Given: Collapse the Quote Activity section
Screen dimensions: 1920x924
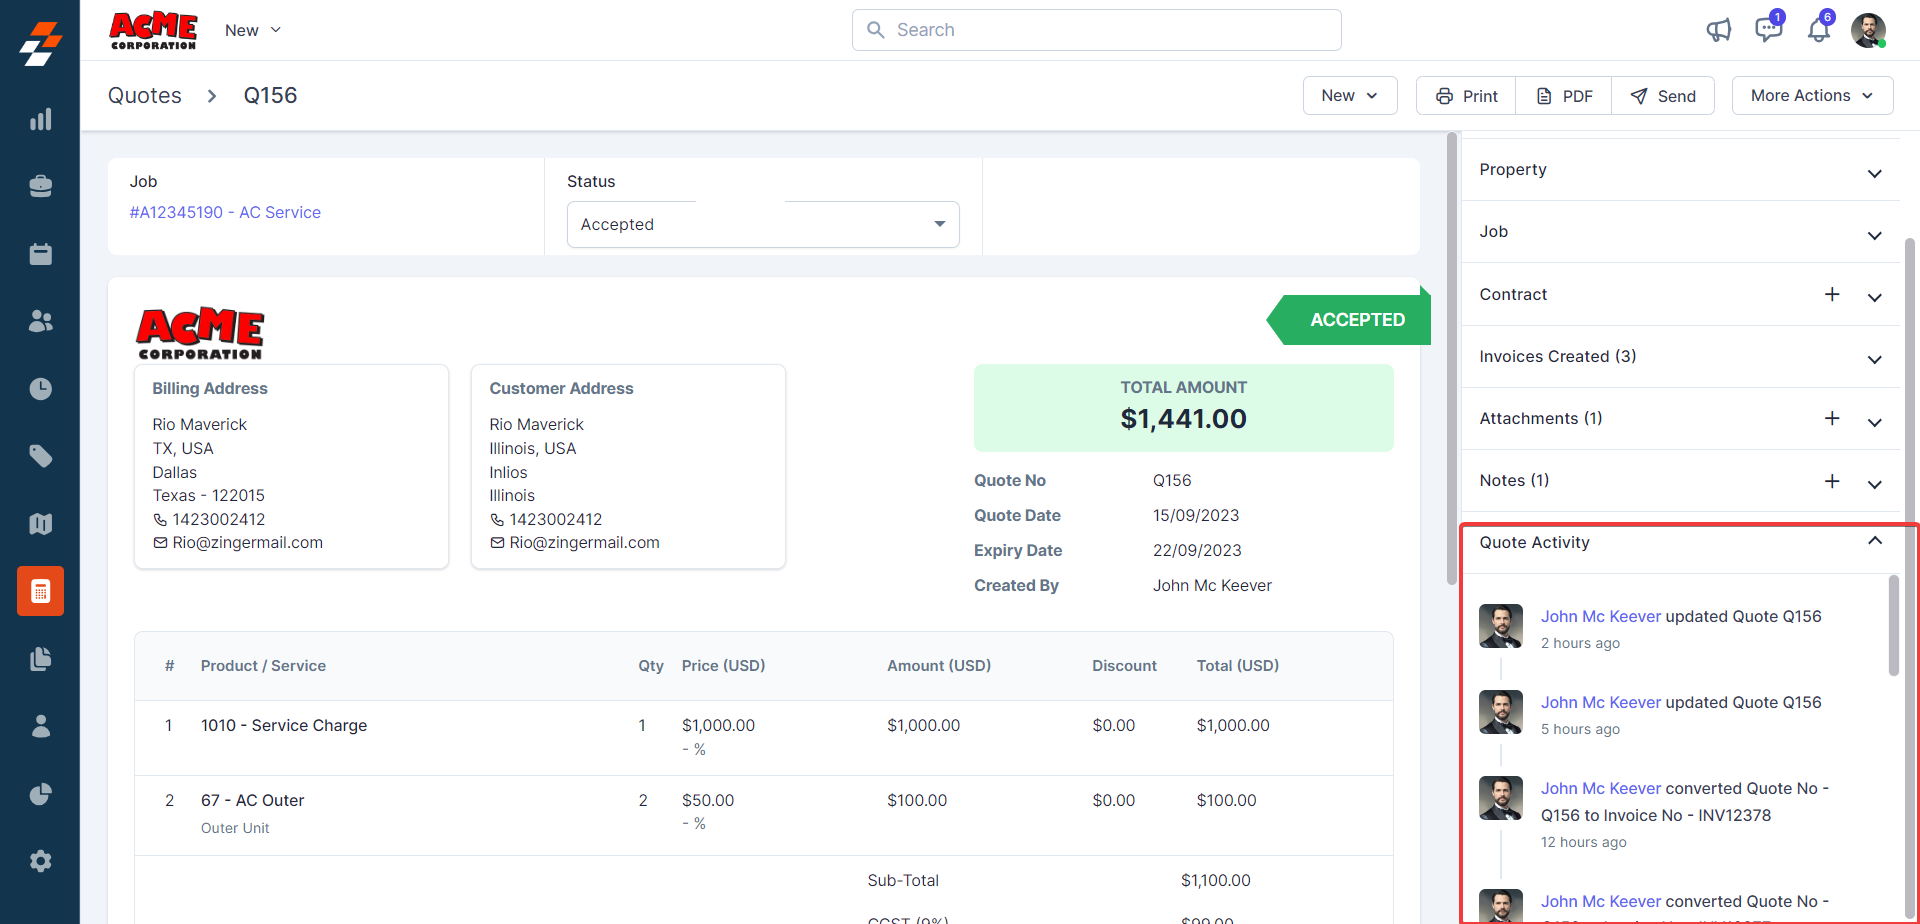Looking at the screenshot, I should pyautogui.click(x=1874, y=541).
